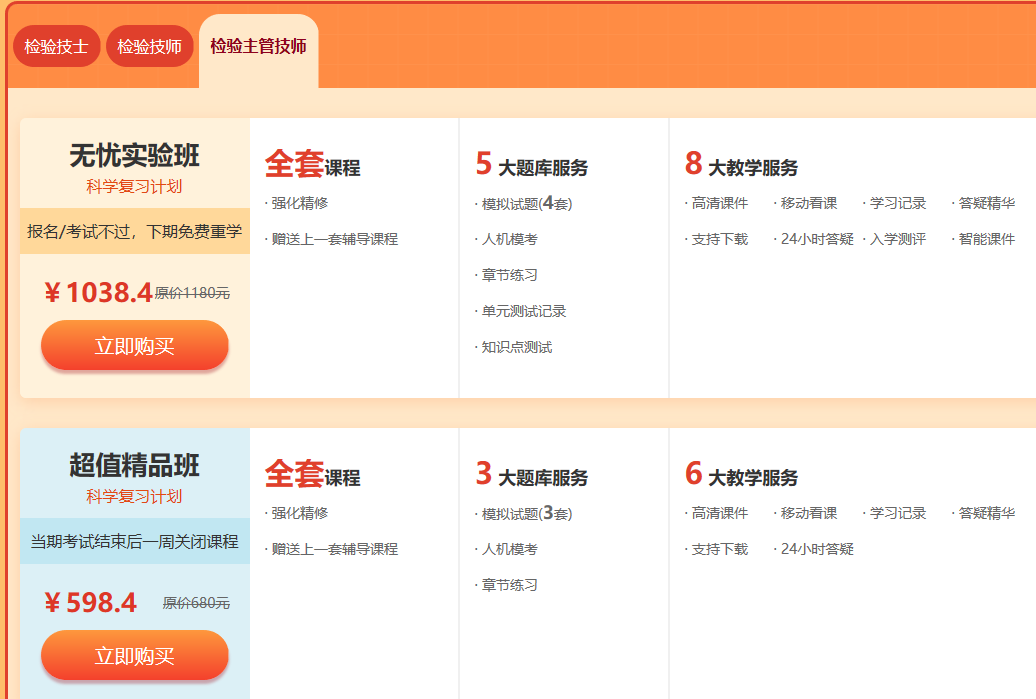The image size is (1036, 699).
Task: Click the ¥598.4 price of 超值精品班
Action: [91, 602]
